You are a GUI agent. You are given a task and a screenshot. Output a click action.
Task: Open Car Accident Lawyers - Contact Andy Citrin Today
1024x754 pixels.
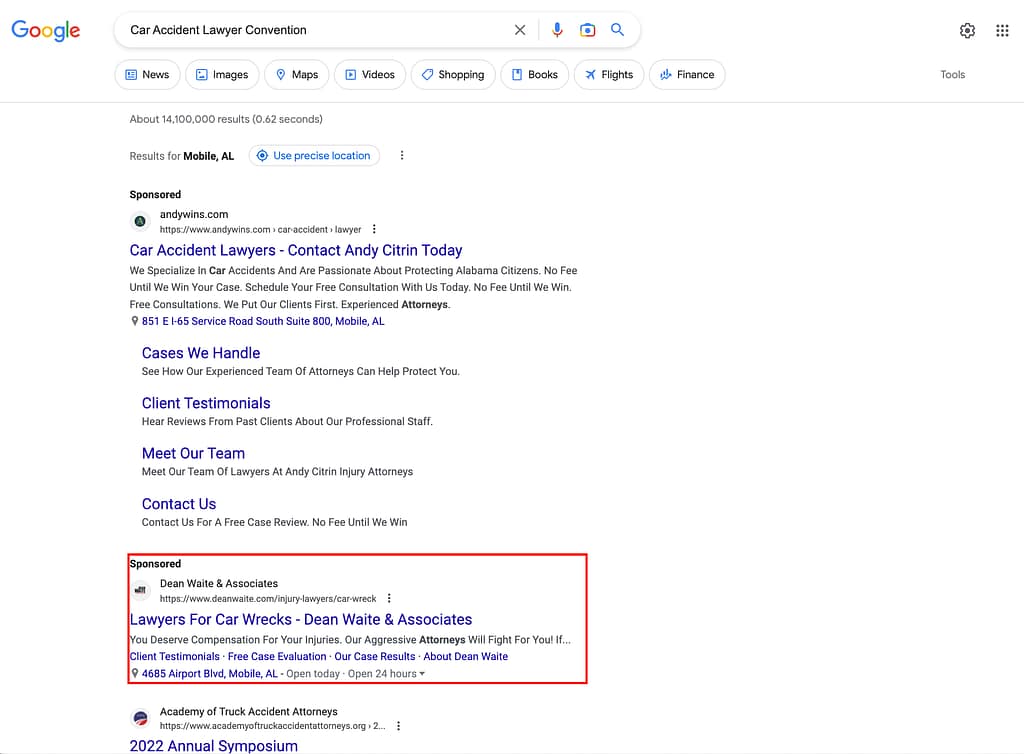(x=296, y=250)
